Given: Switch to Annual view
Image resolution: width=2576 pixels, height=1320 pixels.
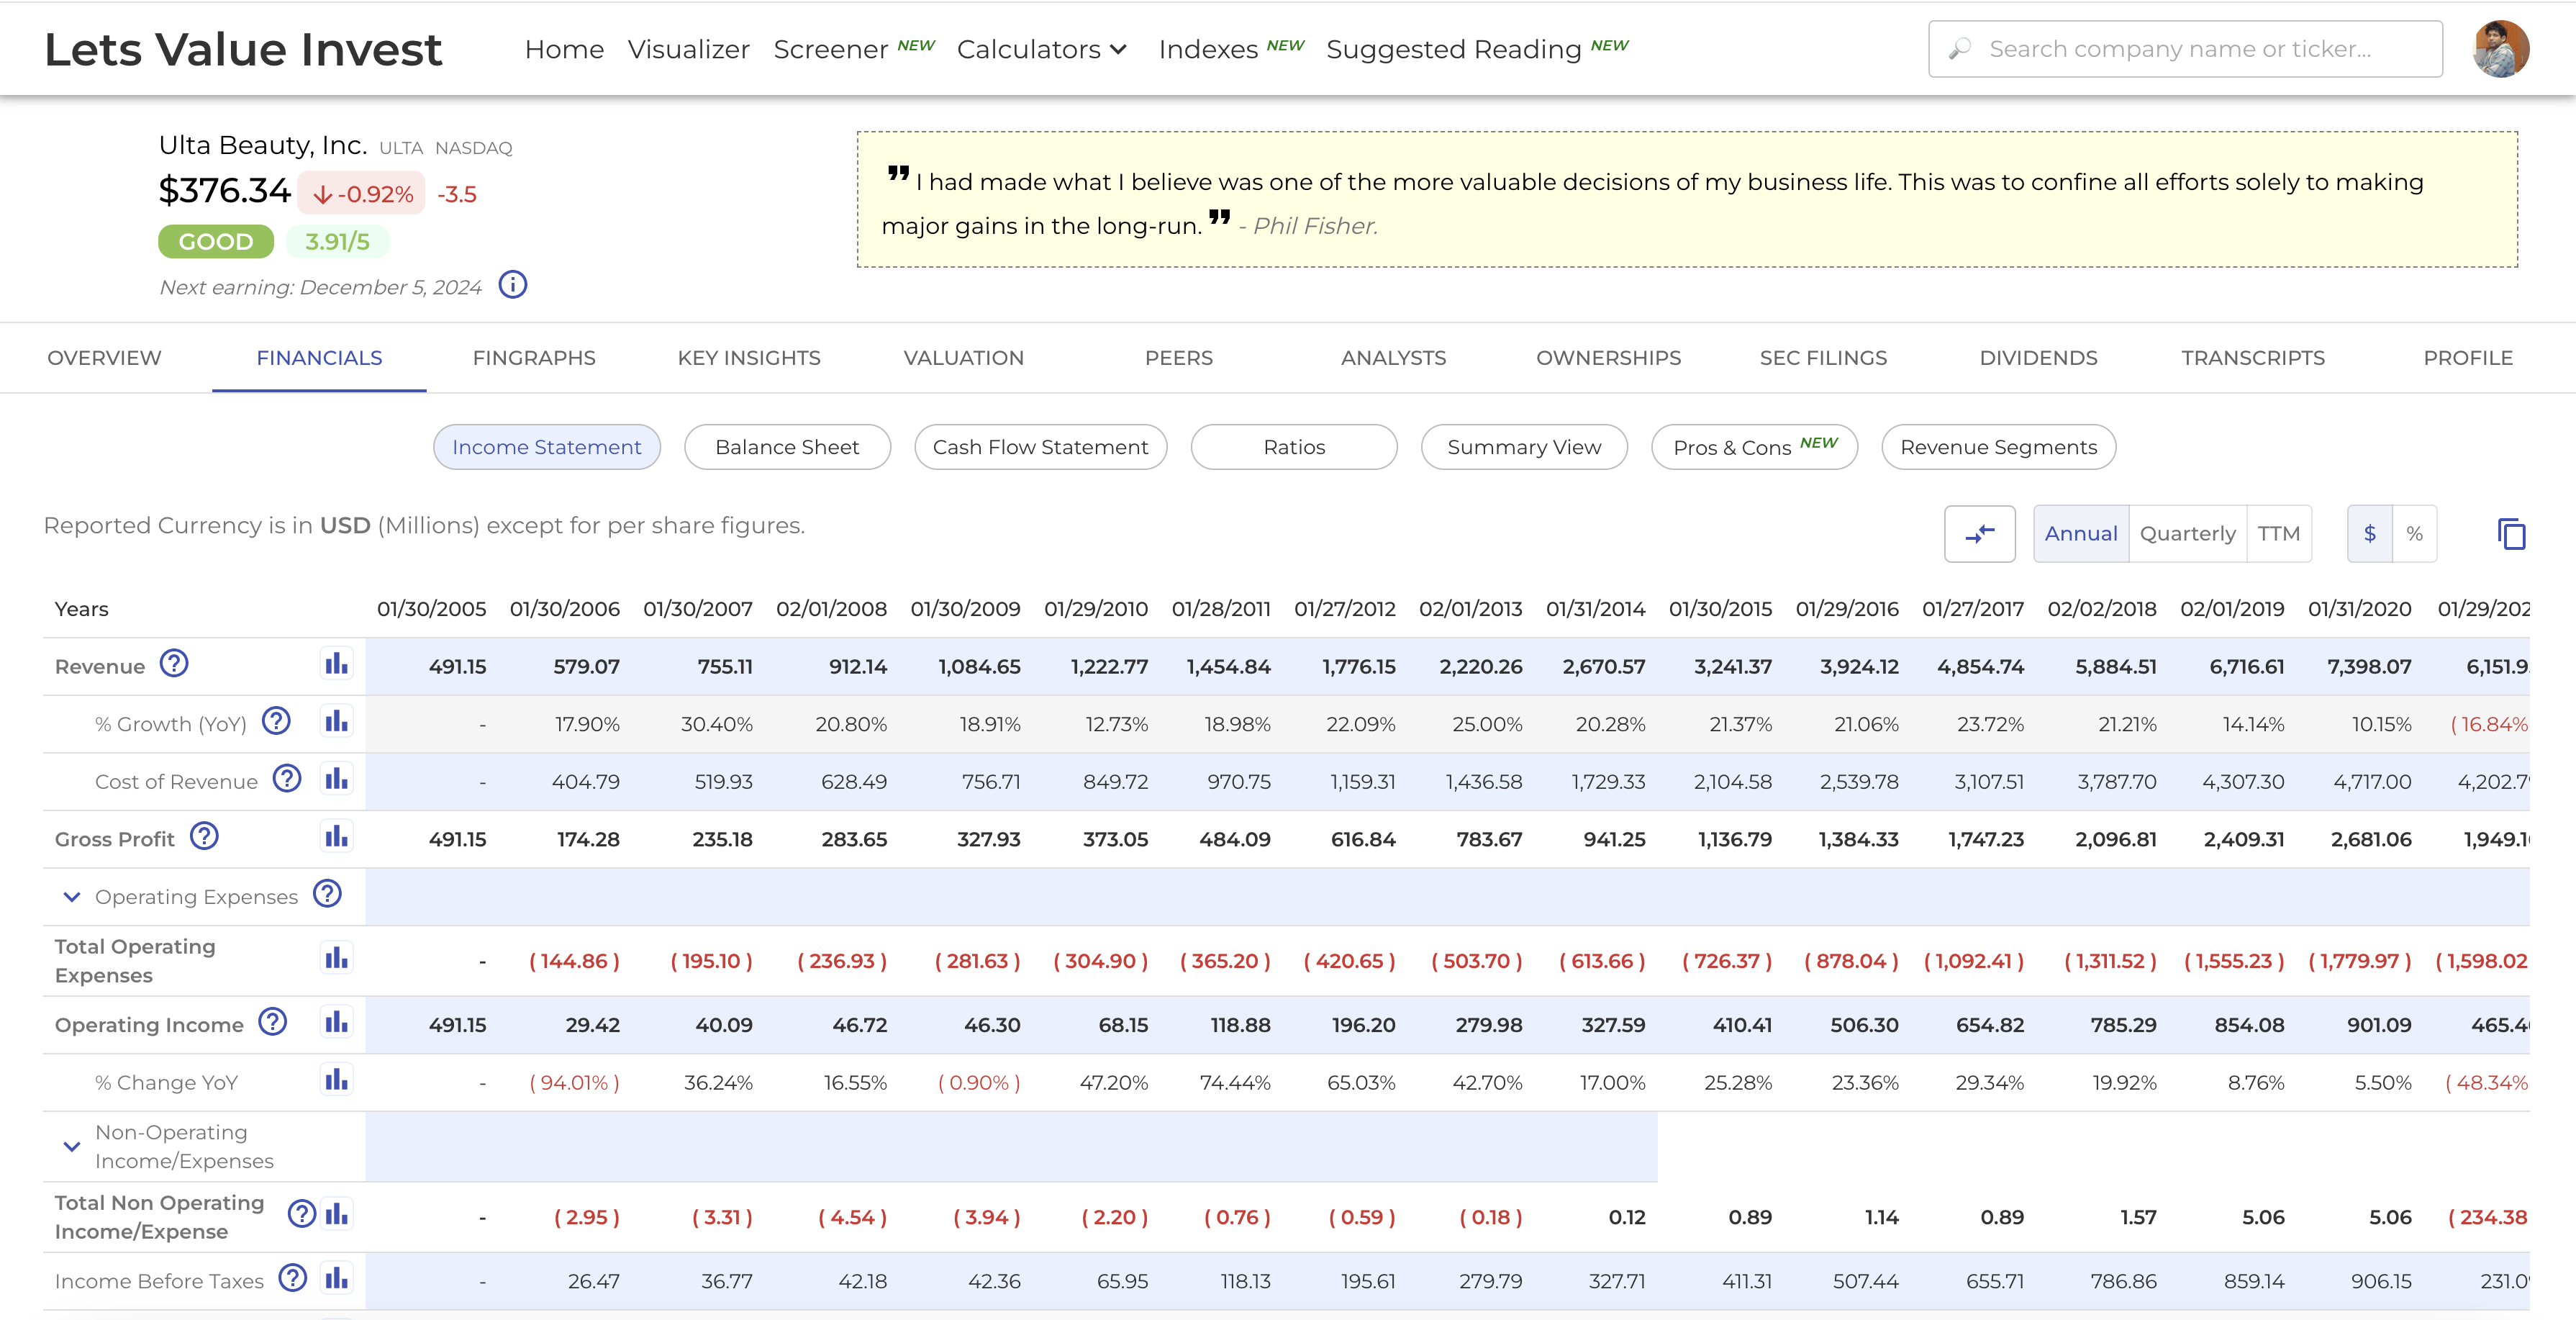Looking at the screenshot, I should [2081, 534].
